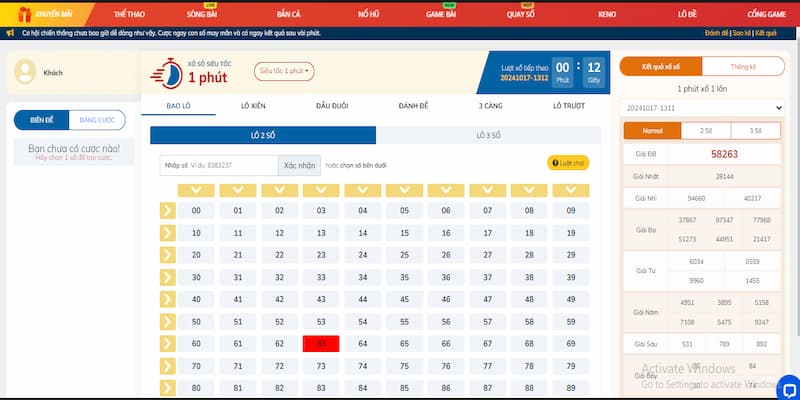Image resolution: width=800 pixels, height=400 pixels.
Task: Open the Siêu tốc 1 phút dropdown
Action: (x=285, y=71)
